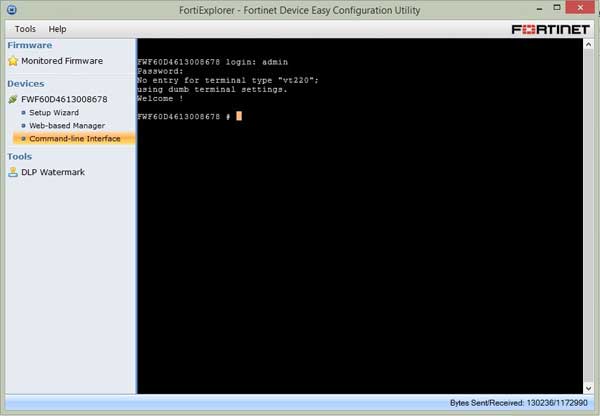Open the Tools menu
This screenshot has height=416, width=600.
tap(25, 29)
